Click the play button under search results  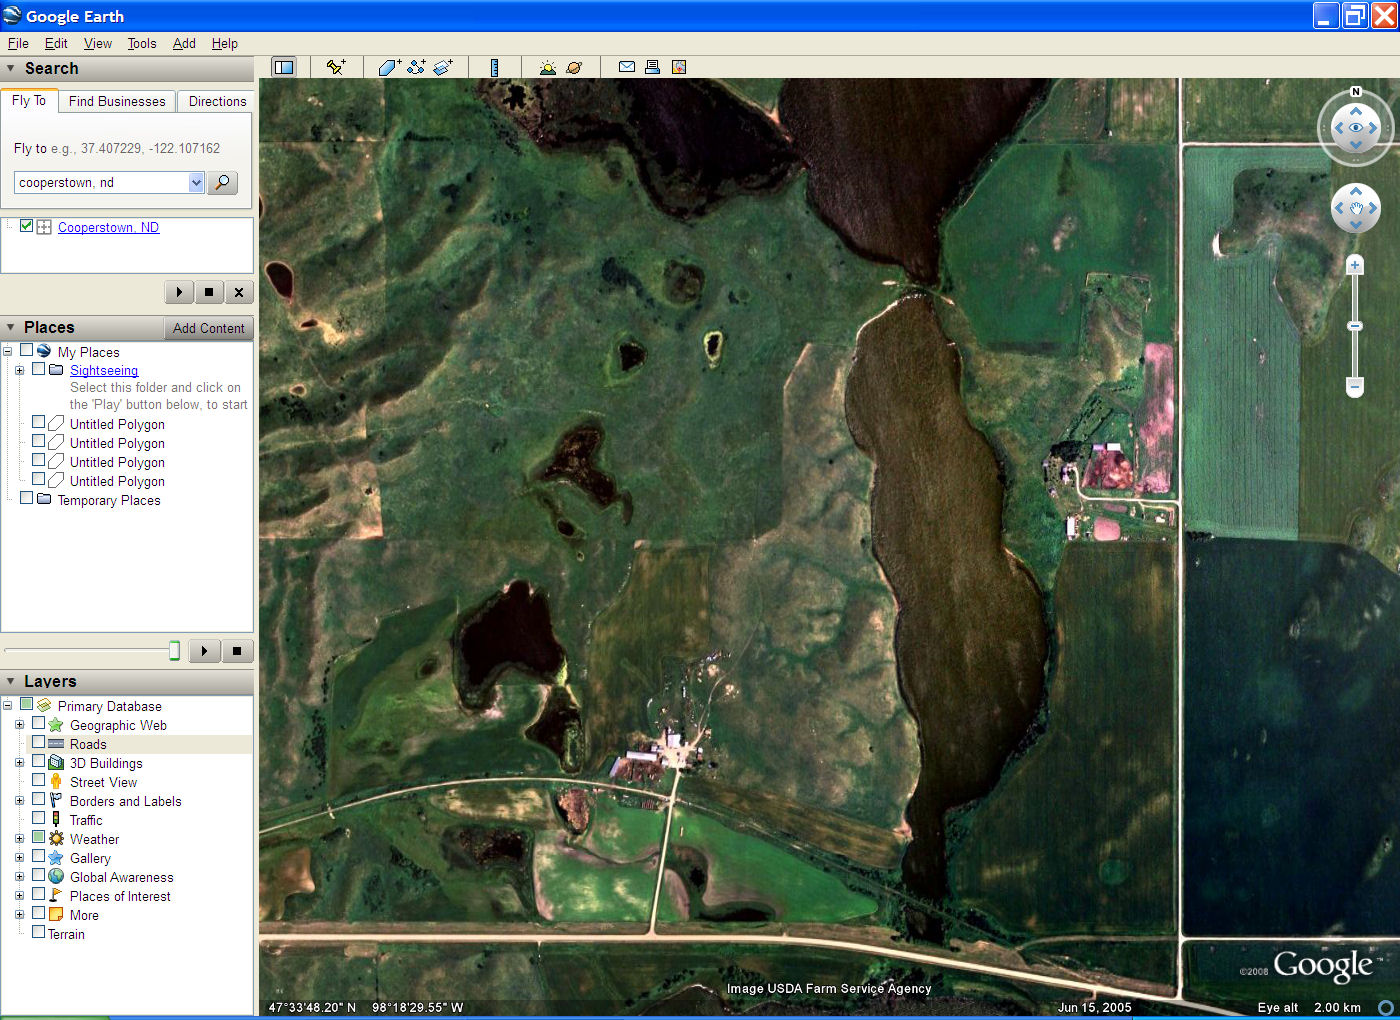tap(179, 292)
